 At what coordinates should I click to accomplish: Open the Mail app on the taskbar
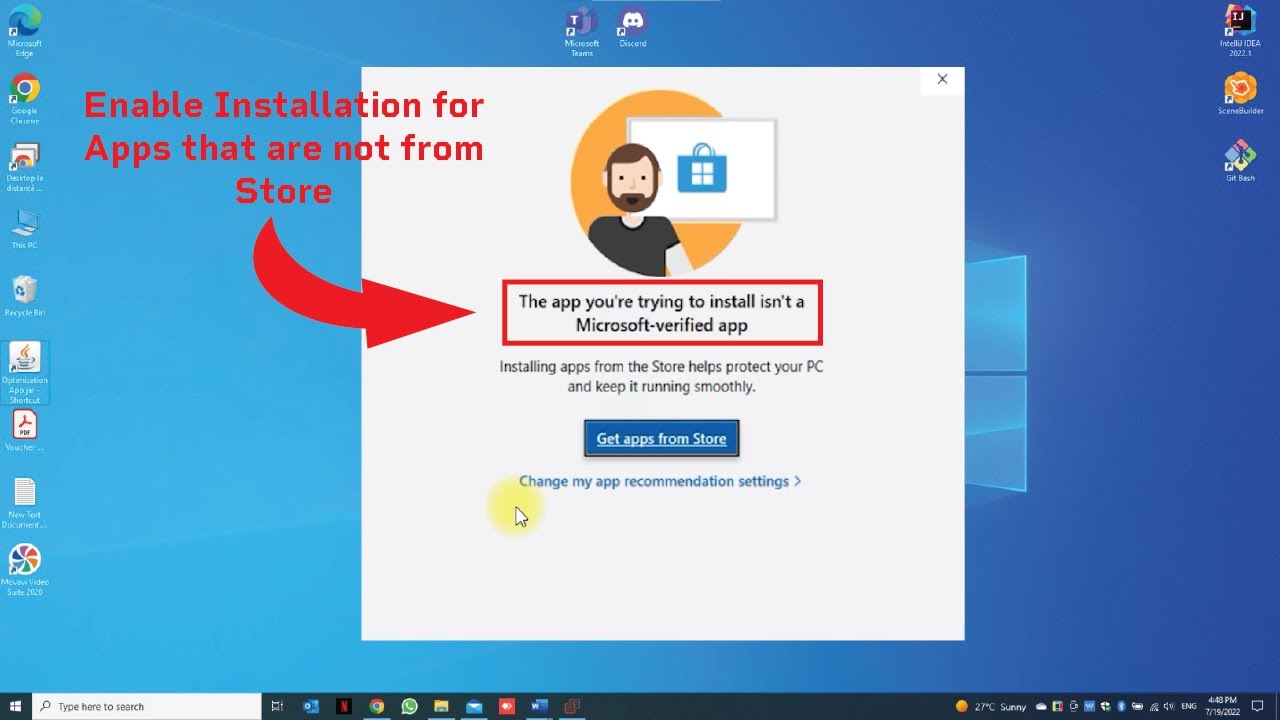(474, 706)
